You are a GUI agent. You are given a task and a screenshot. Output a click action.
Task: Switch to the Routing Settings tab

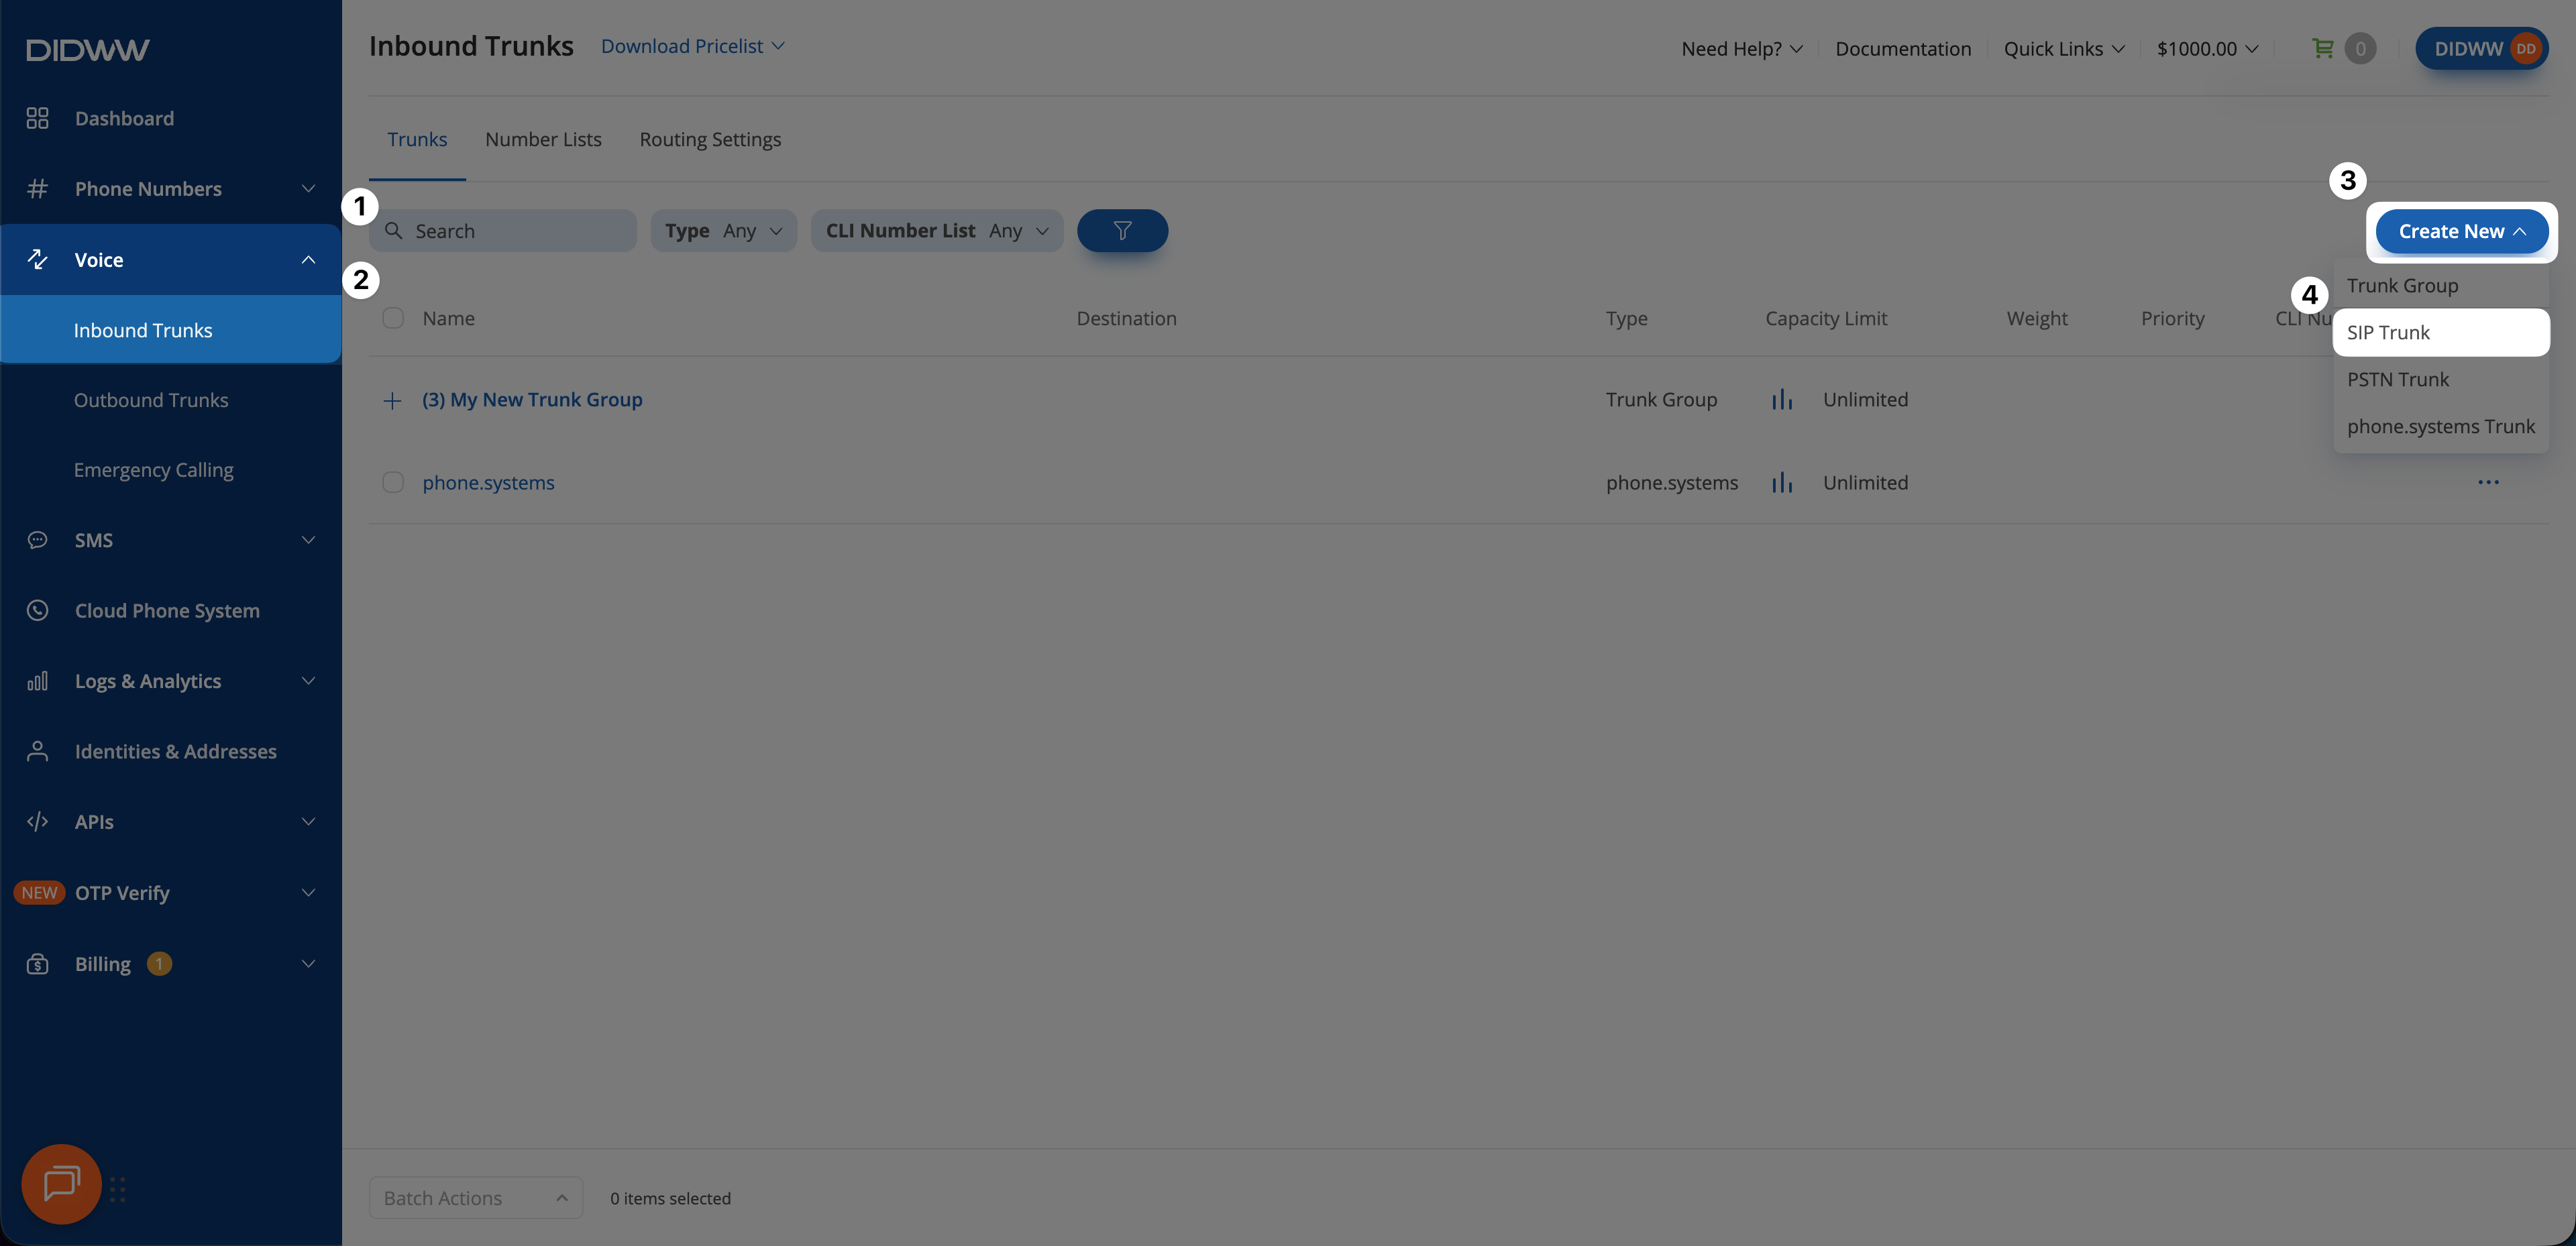(x=710, y=140)
